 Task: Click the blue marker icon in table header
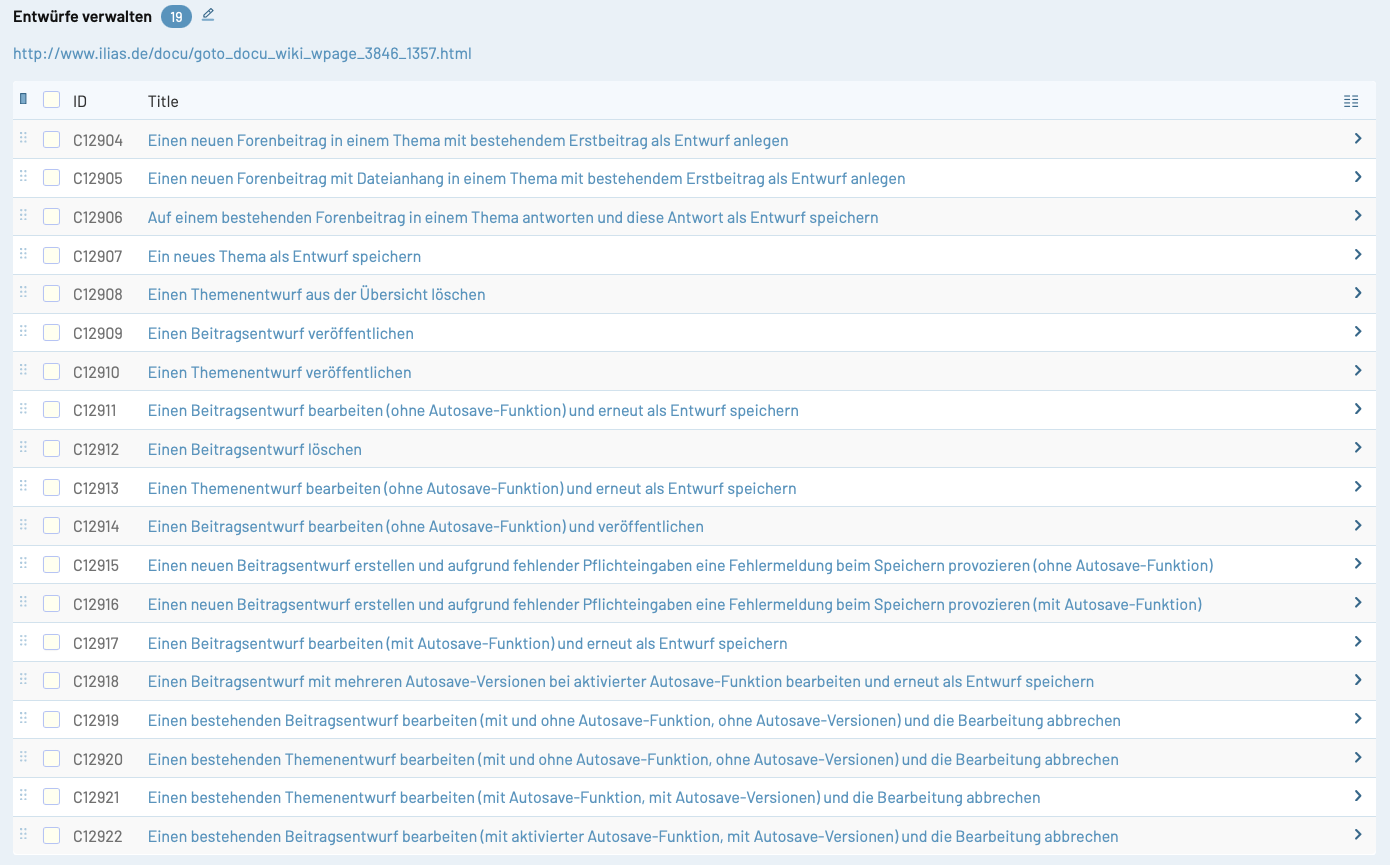[x=23, y=99]
